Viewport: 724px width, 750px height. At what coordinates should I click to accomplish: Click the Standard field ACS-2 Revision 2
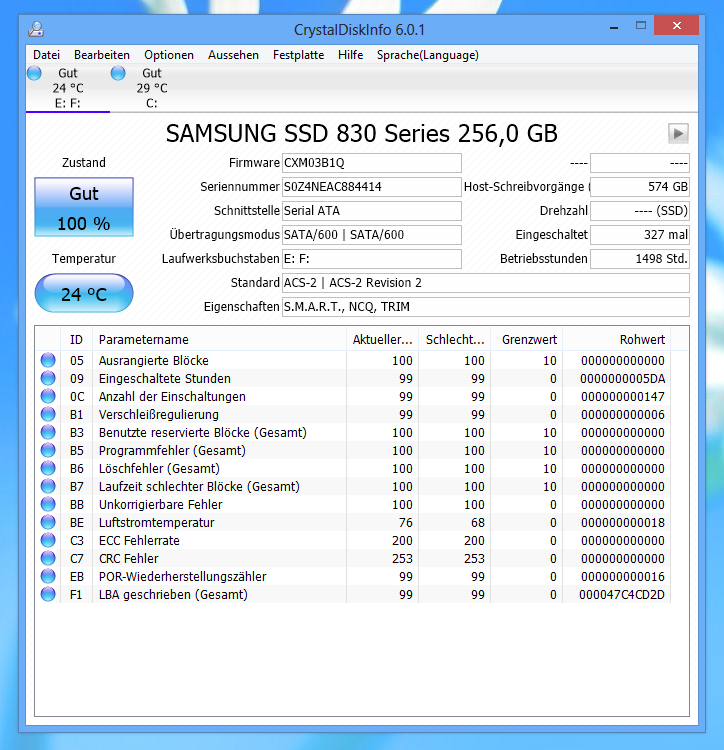(486, 283)
